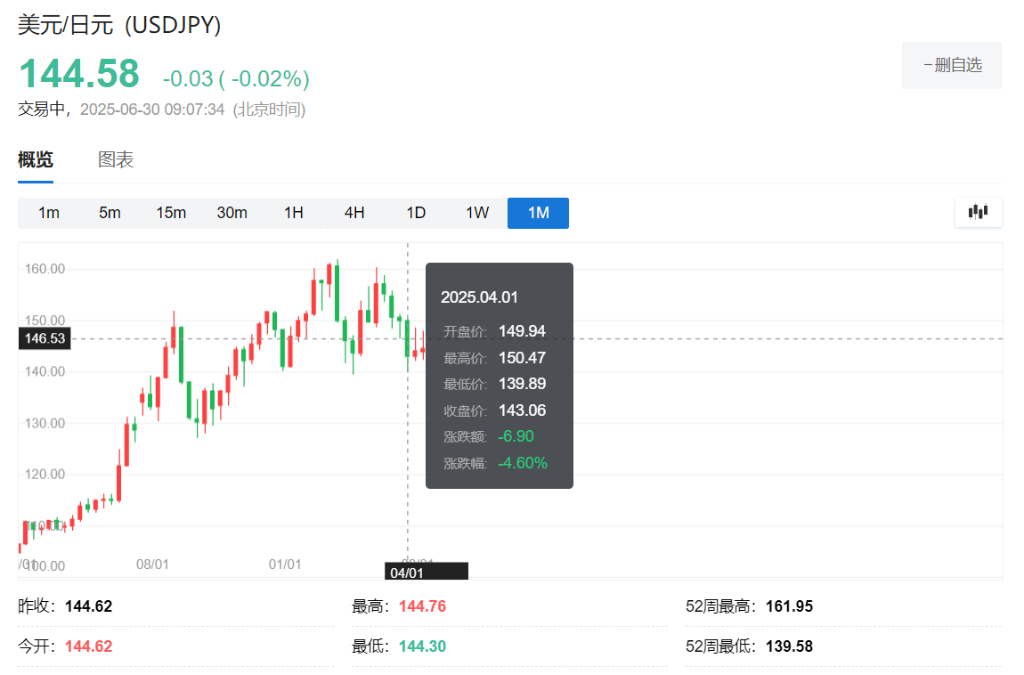Click the 01/01 label on time axis
The width and height of the screenshot is (1024, 675).
pos(285,564)
